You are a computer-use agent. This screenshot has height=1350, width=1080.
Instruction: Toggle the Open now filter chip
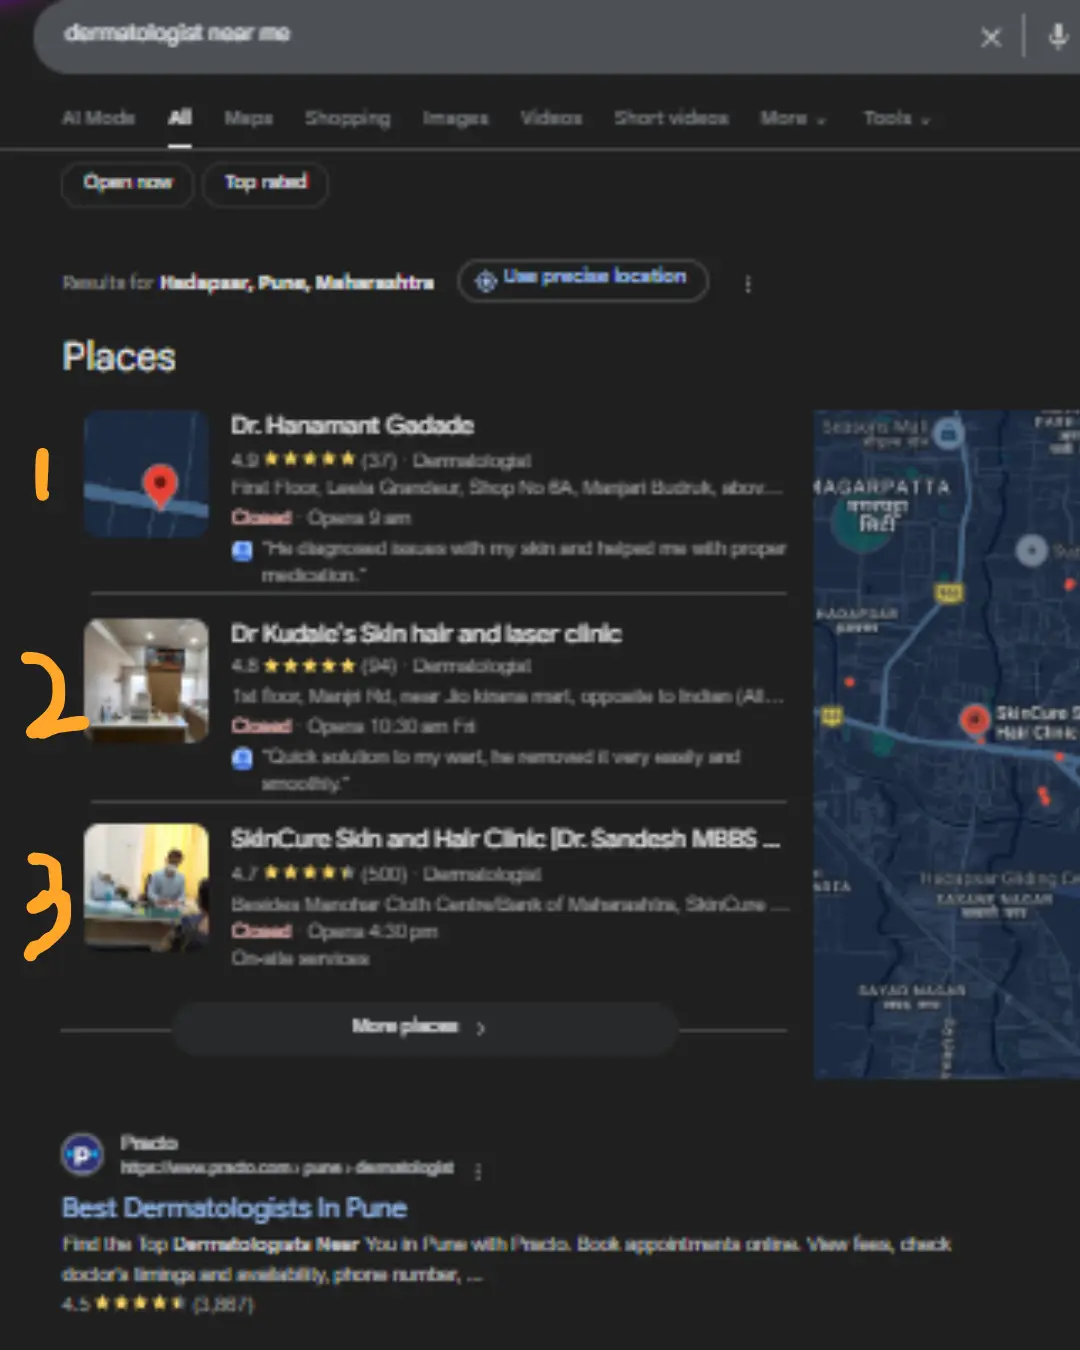[127, 183]
